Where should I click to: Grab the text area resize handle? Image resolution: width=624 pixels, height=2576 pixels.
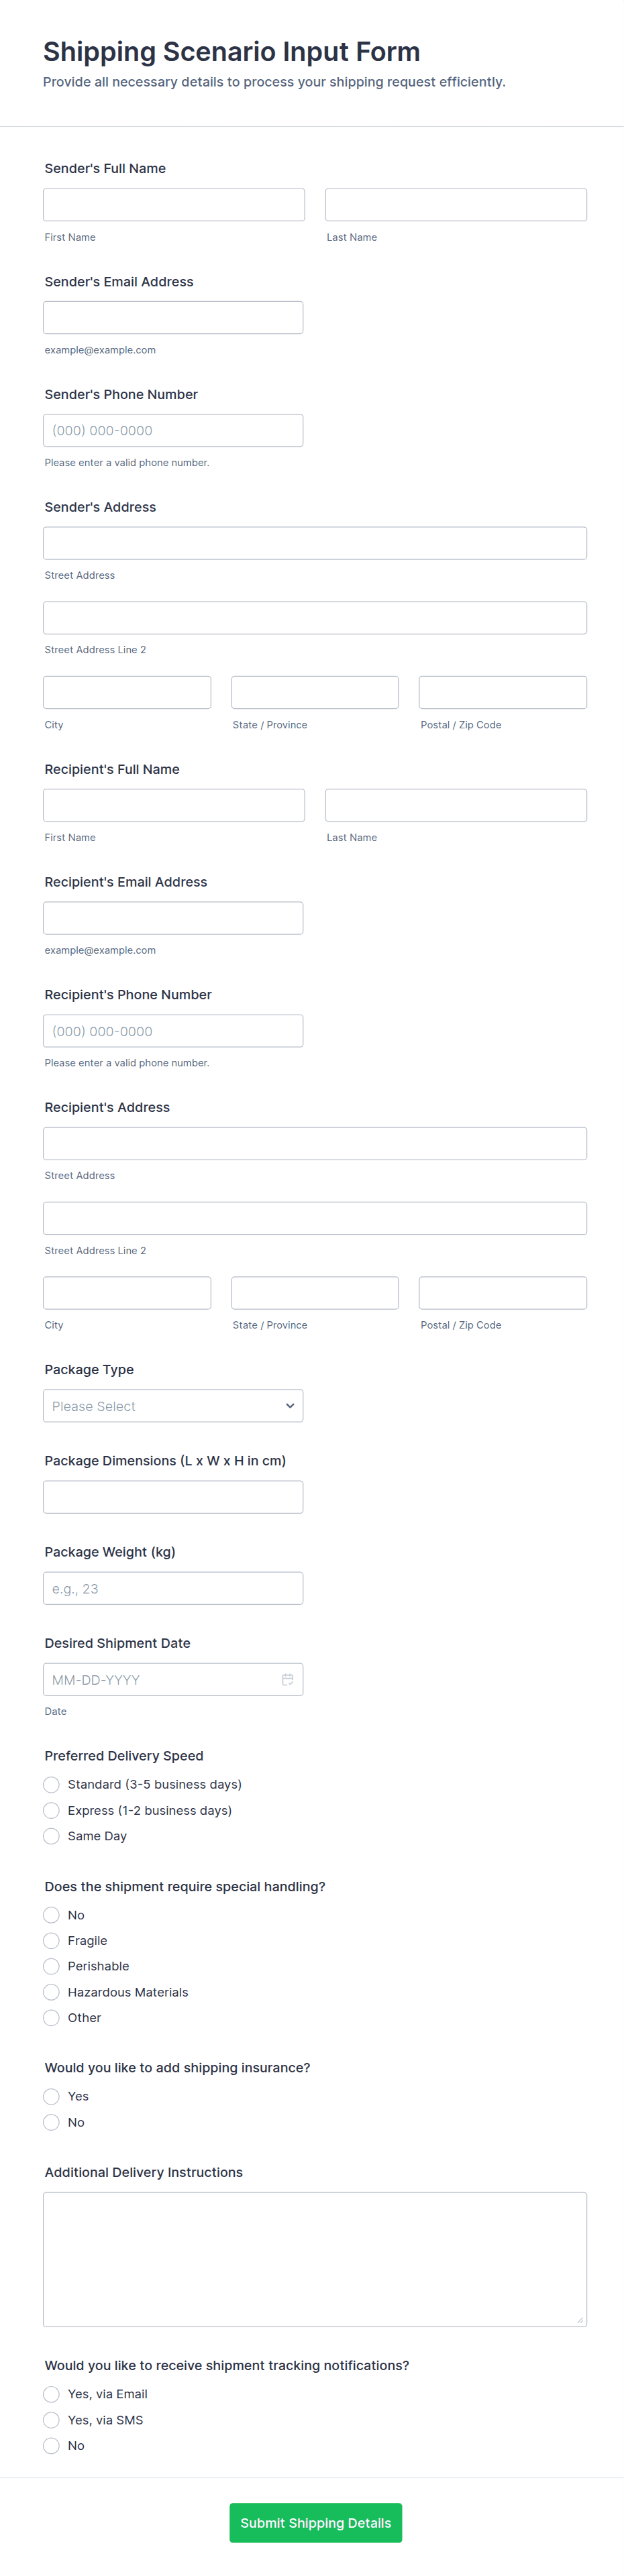(x=580, y=2320)
